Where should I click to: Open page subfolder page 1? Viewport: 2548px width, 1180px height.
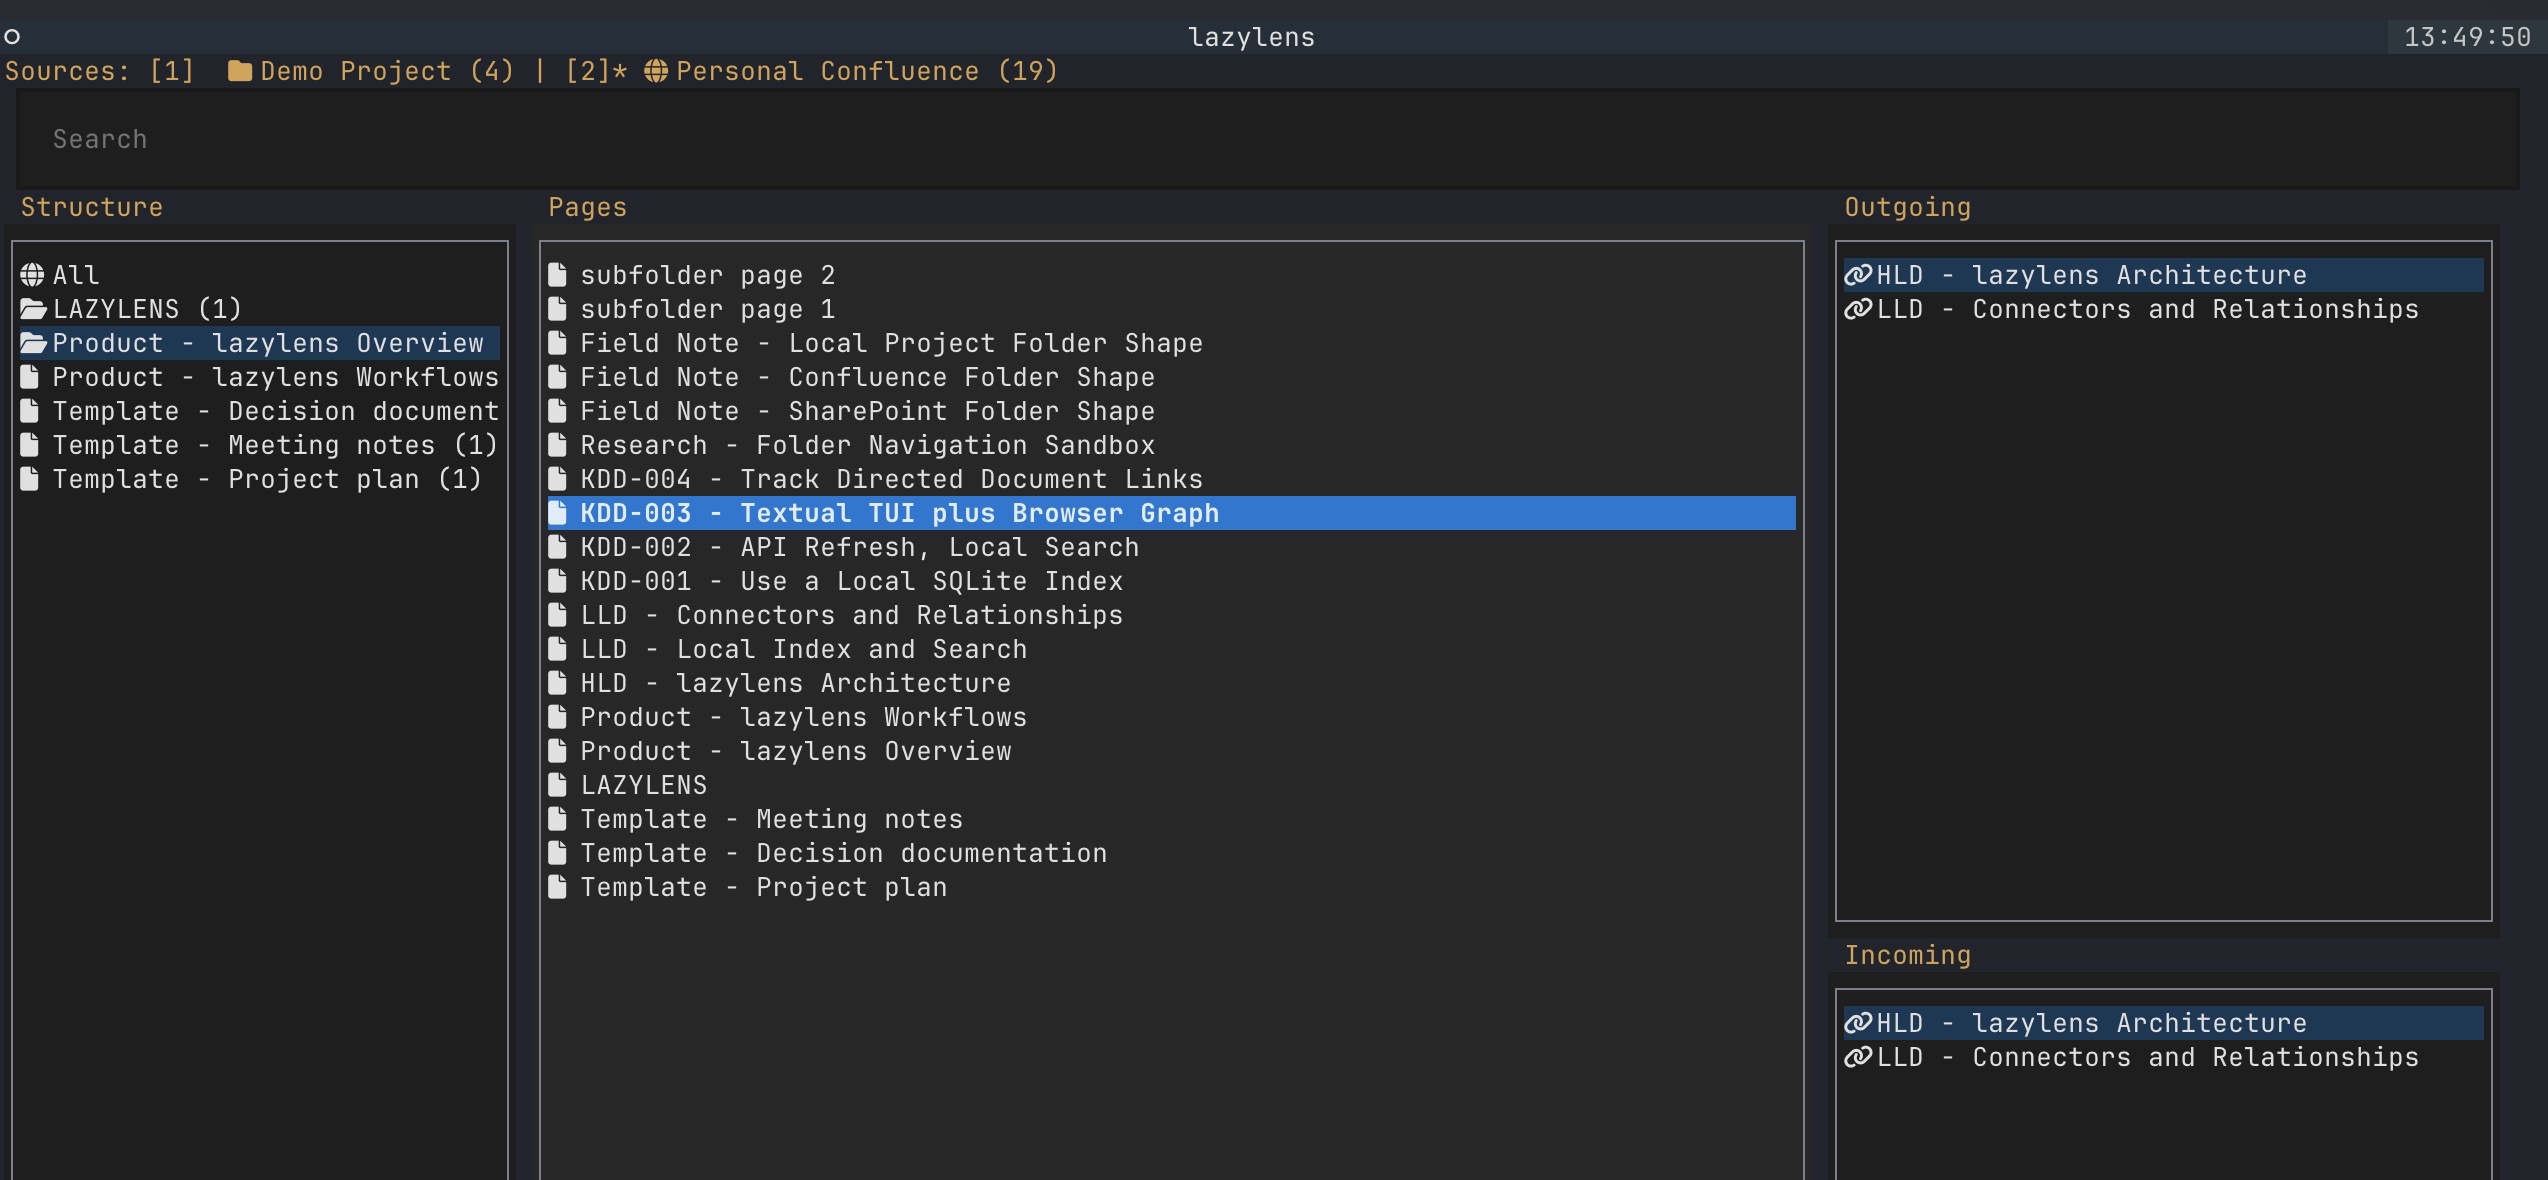(x=1172, y=309)
